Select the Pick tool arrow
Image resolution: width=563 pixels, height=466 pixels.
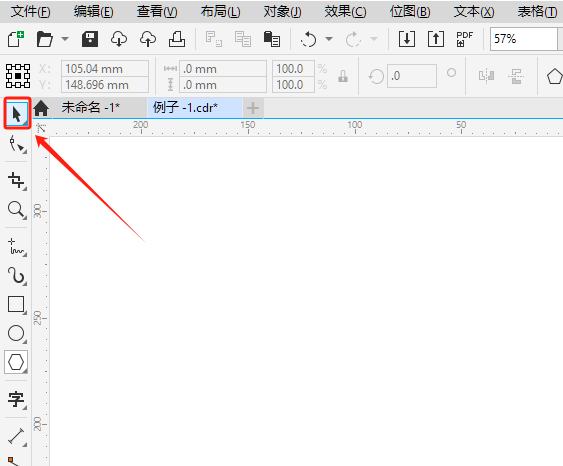pos(17,114)
